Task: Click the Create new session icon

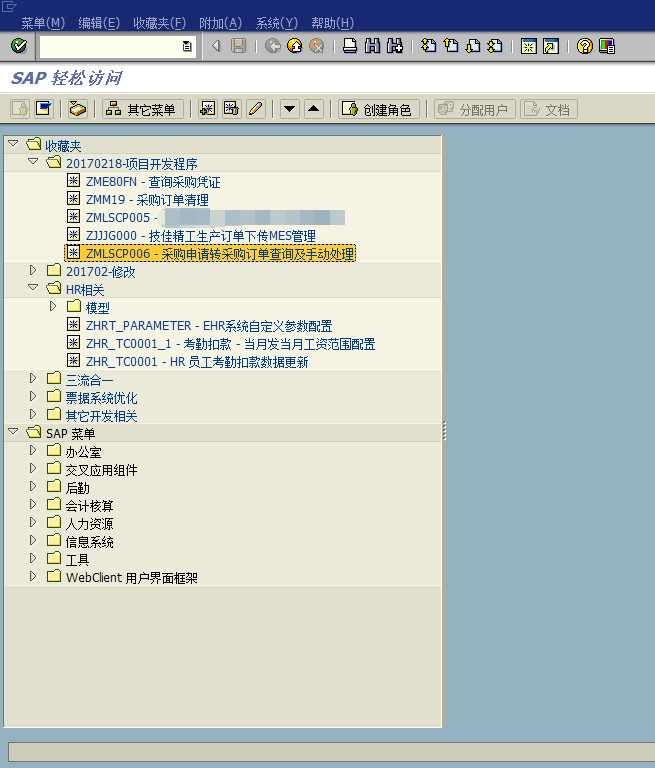Action: tap(529, 46)
